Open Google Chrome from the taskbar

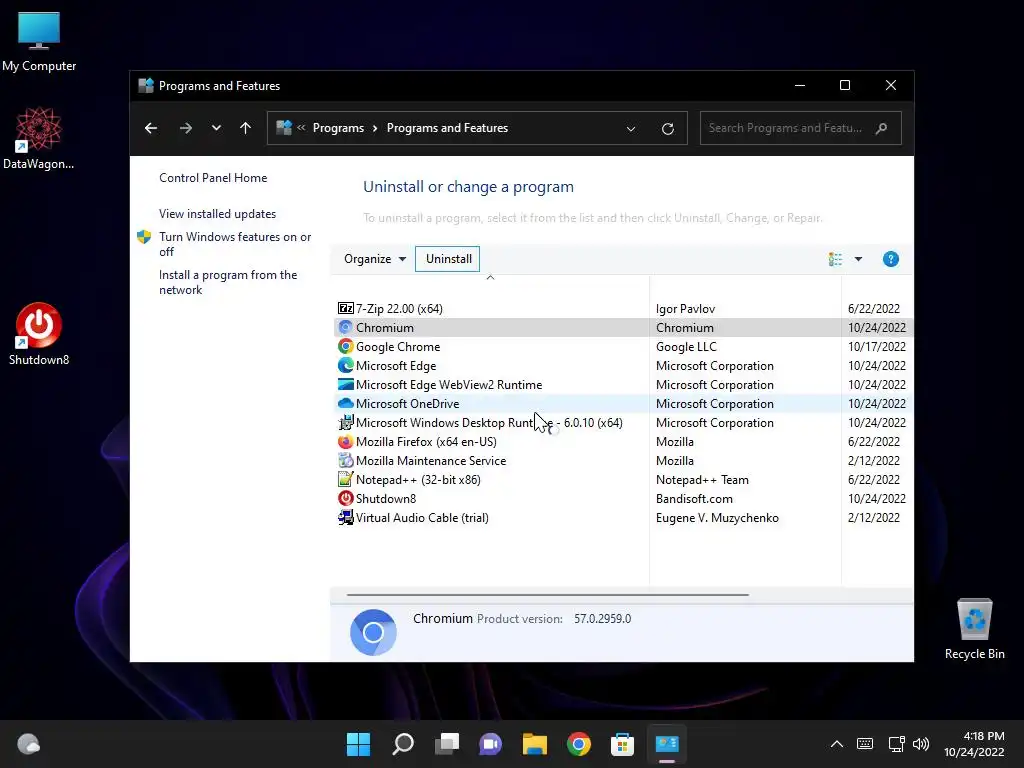click(x=579, y=744)
